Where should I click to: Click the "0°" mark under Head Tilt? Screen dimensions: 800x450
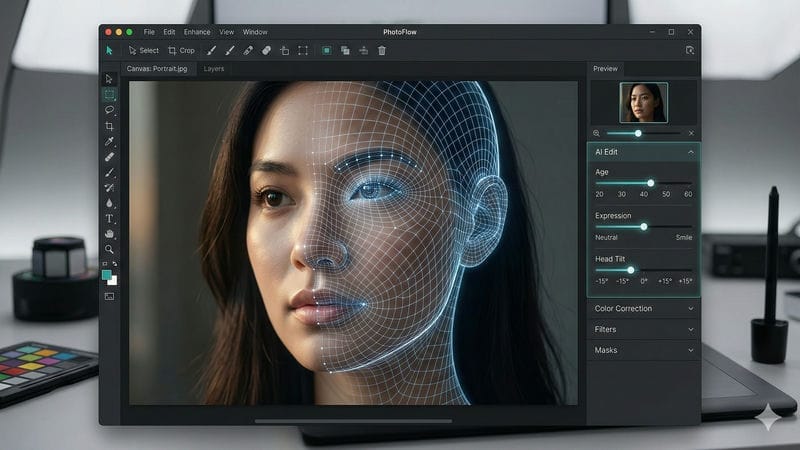click(644, 281)
